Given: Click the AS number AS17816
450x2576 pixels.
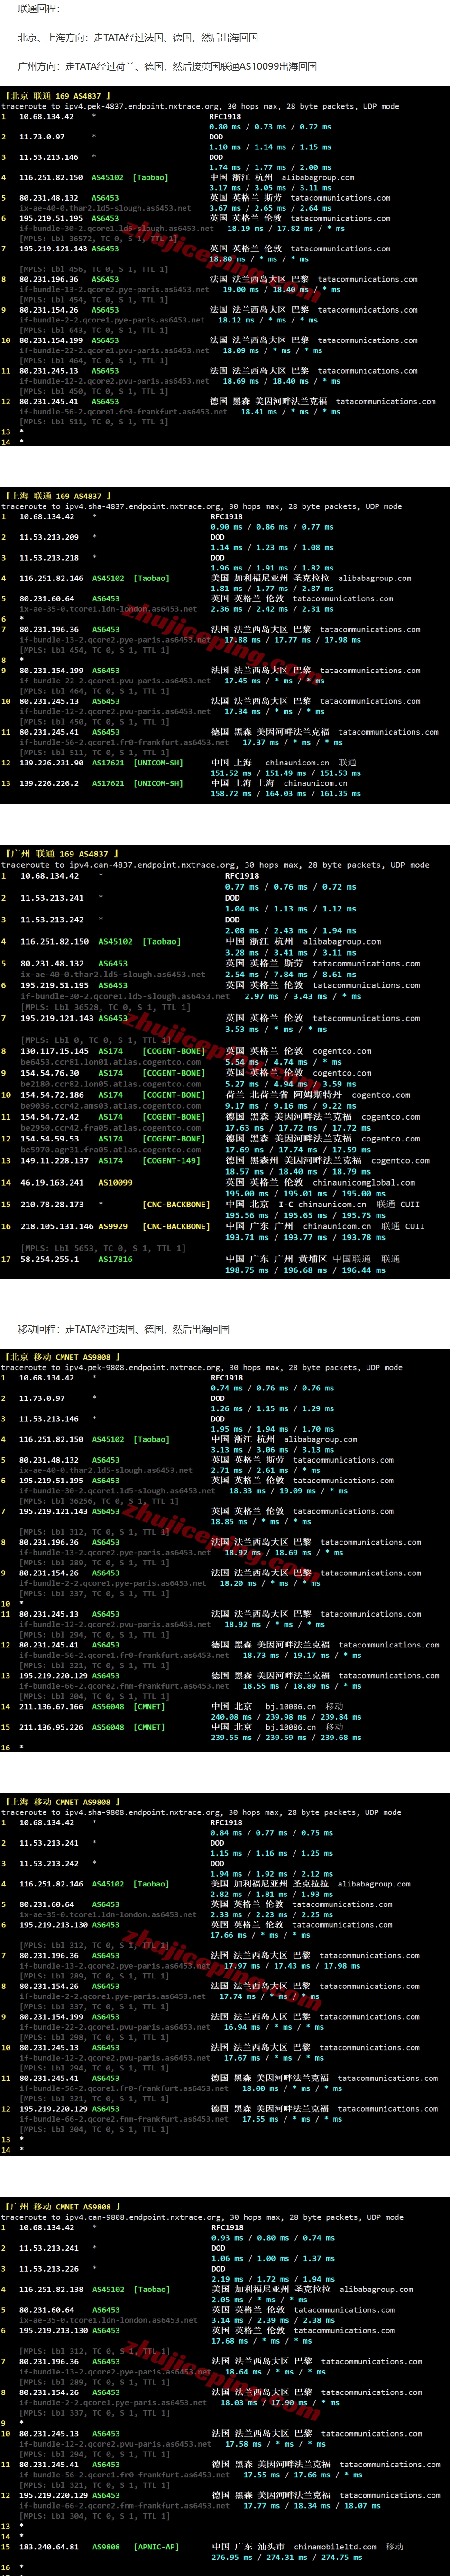Looking at the screenshot, I should (115, 1259).
